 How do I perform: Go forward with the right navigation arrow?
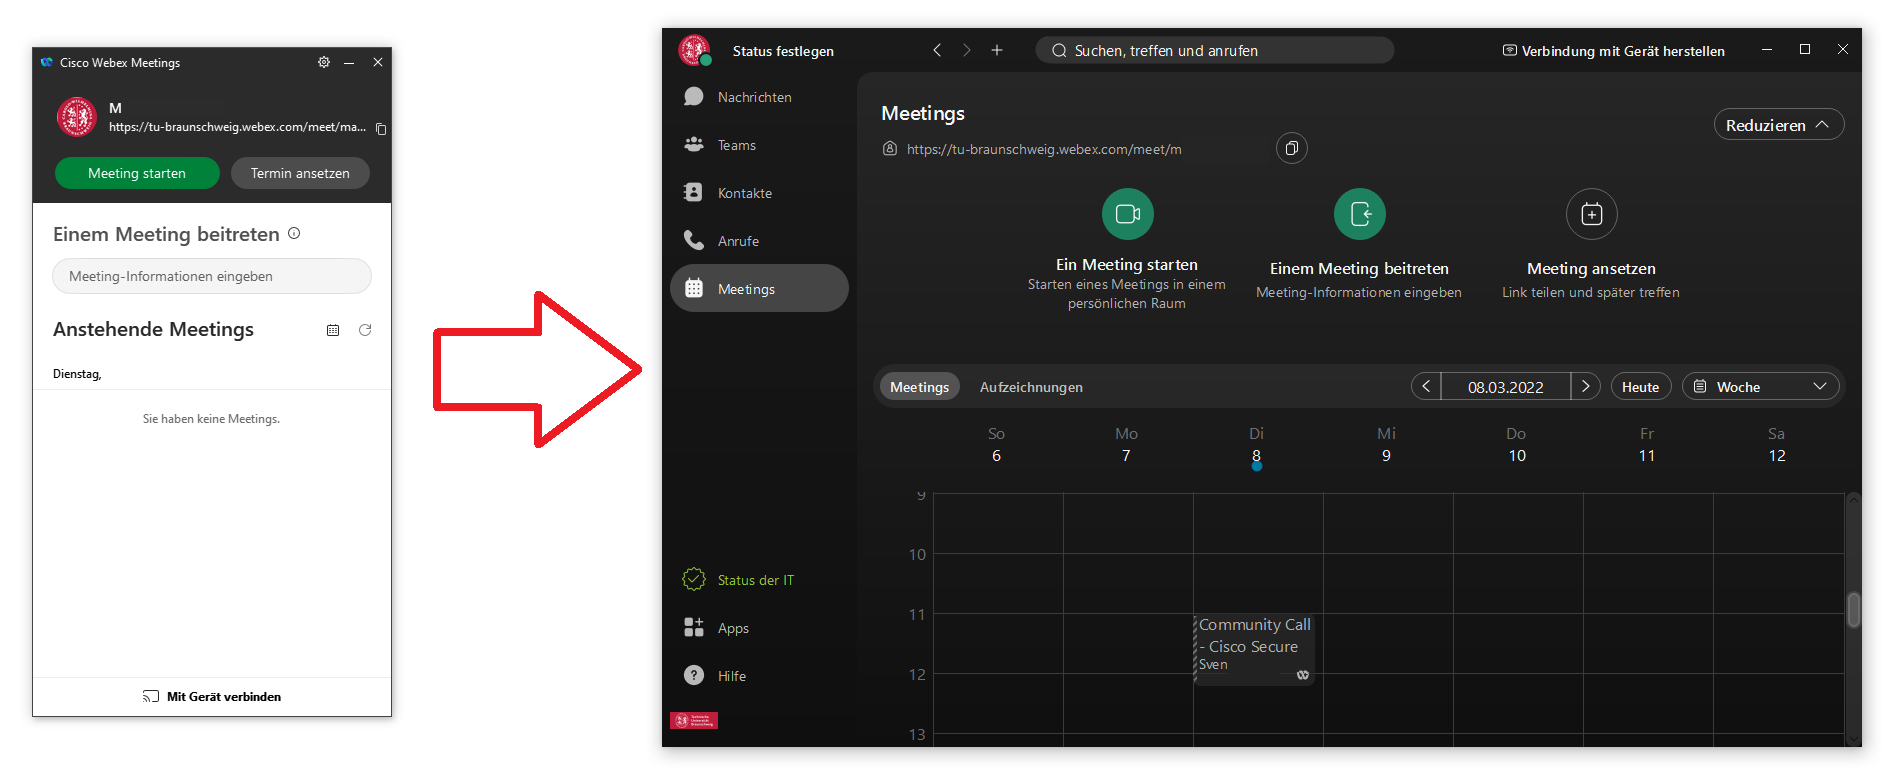[967, 50]
